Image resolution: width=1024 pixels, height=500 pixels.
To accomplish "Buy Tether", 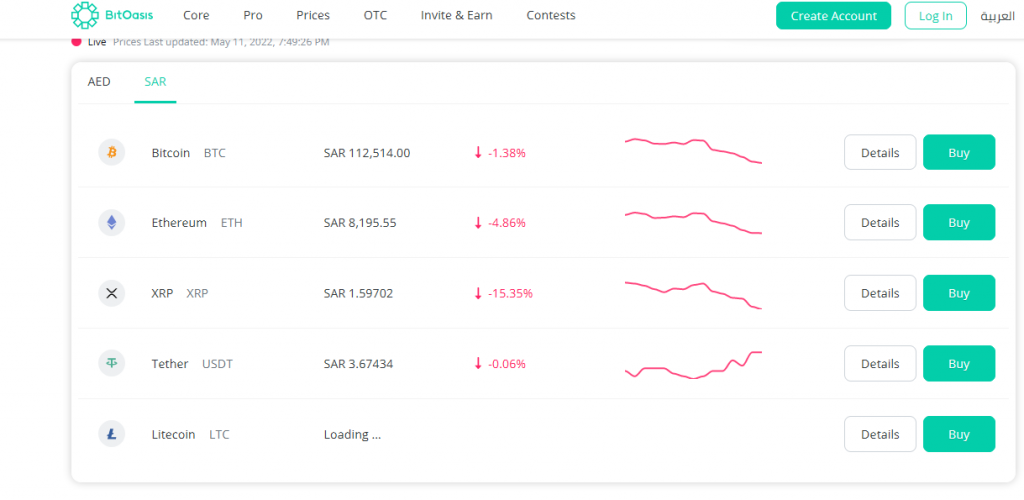I will pyautogui.click(x=959, y=364).
